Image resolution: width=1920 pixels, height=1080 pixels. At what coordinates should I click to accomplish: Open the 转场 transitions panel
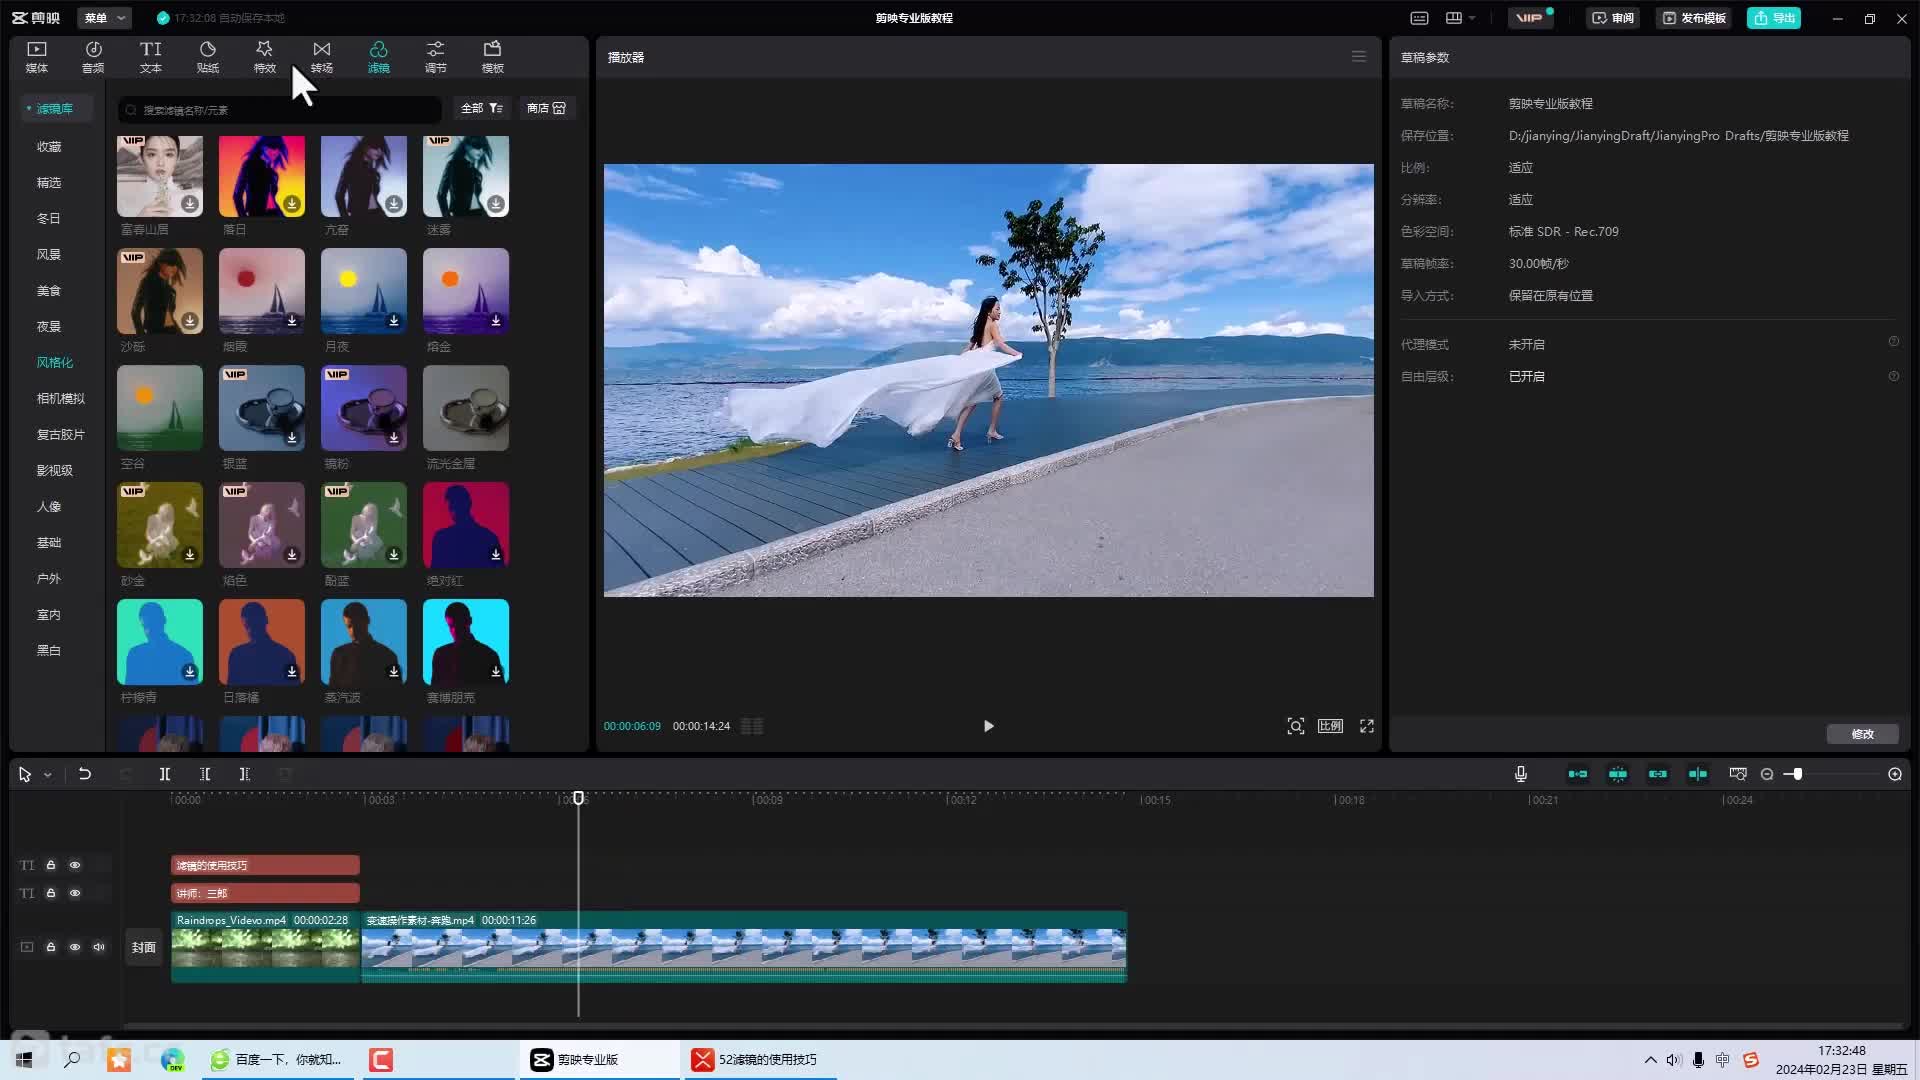322,57
